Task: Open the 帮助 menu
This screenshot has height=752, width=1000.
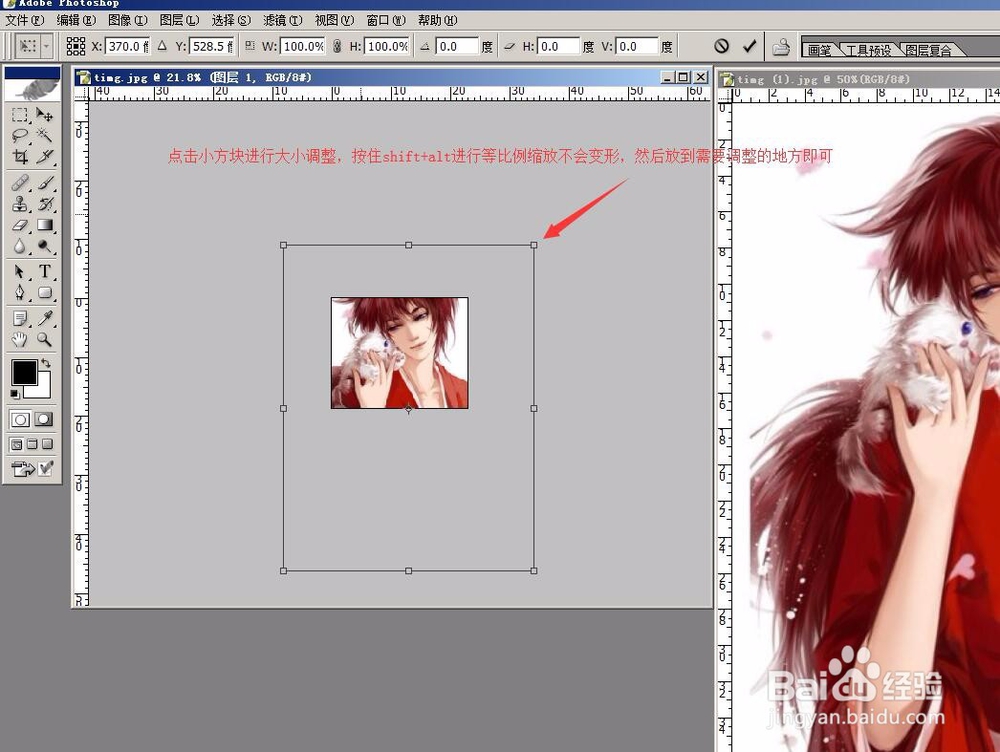Action: point(438,20)
